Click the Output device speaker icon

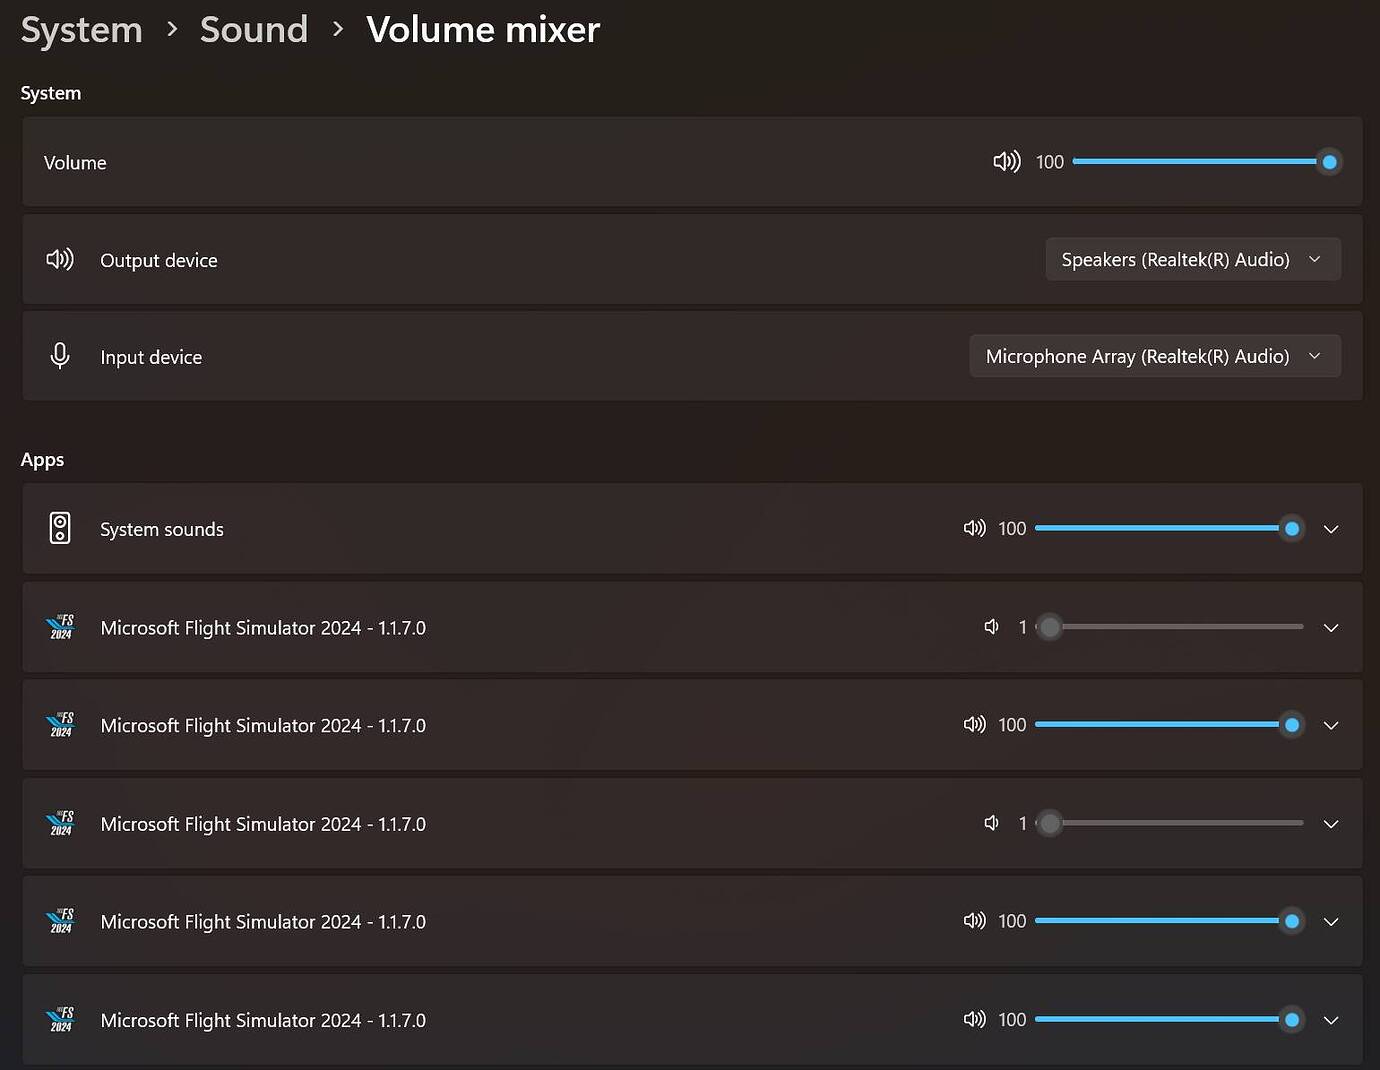(x=60, y=260)
